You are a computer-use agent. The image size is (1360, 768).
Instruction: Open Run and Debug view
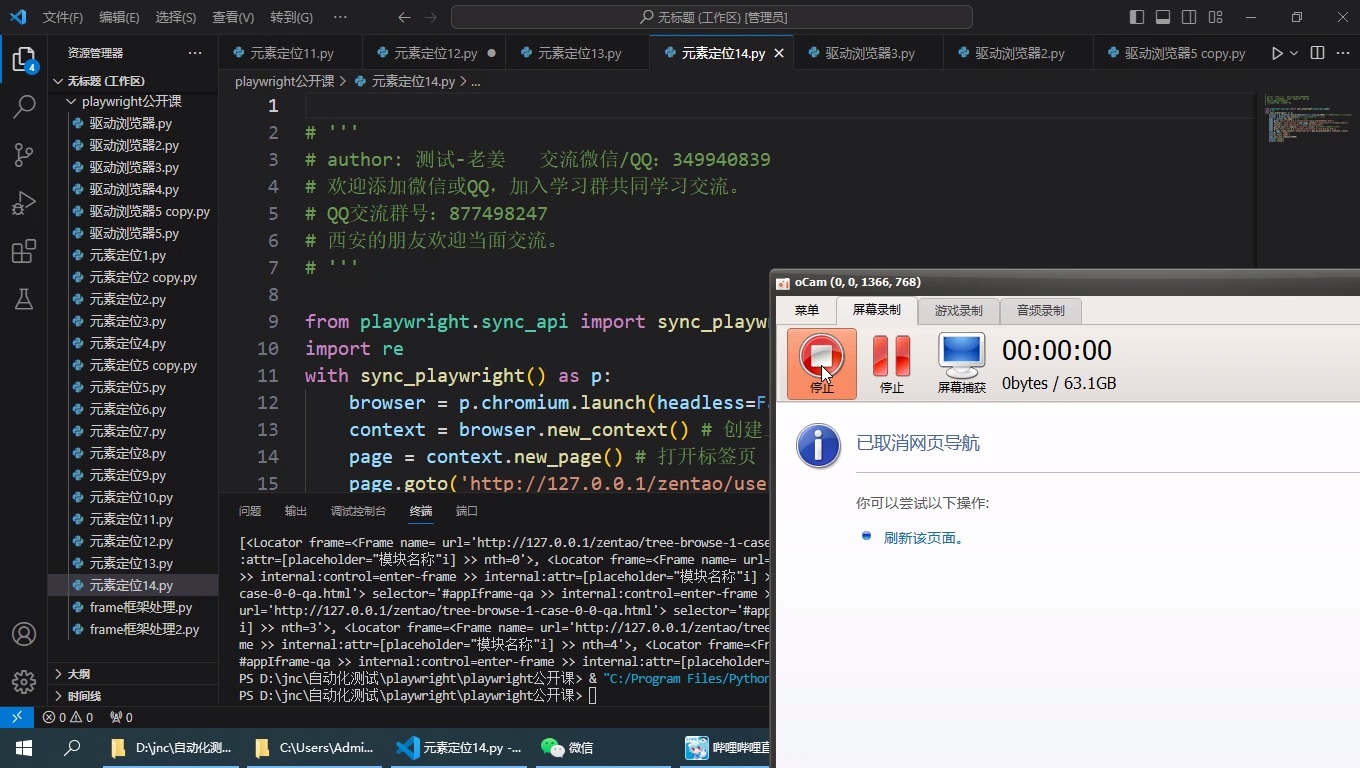(x=24, y=203)
